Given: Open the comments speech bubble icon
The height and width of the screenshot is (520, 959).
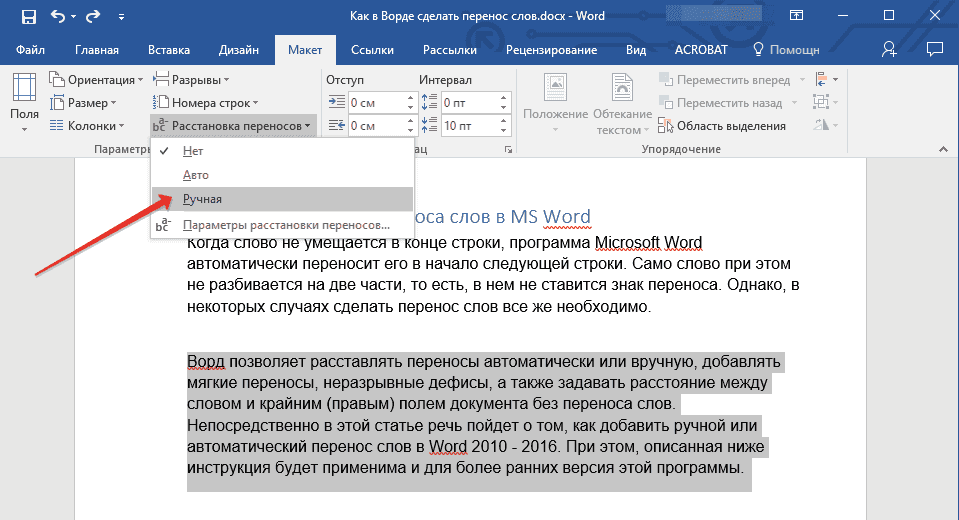Looking at the screenshot, I should coord(935,50).
